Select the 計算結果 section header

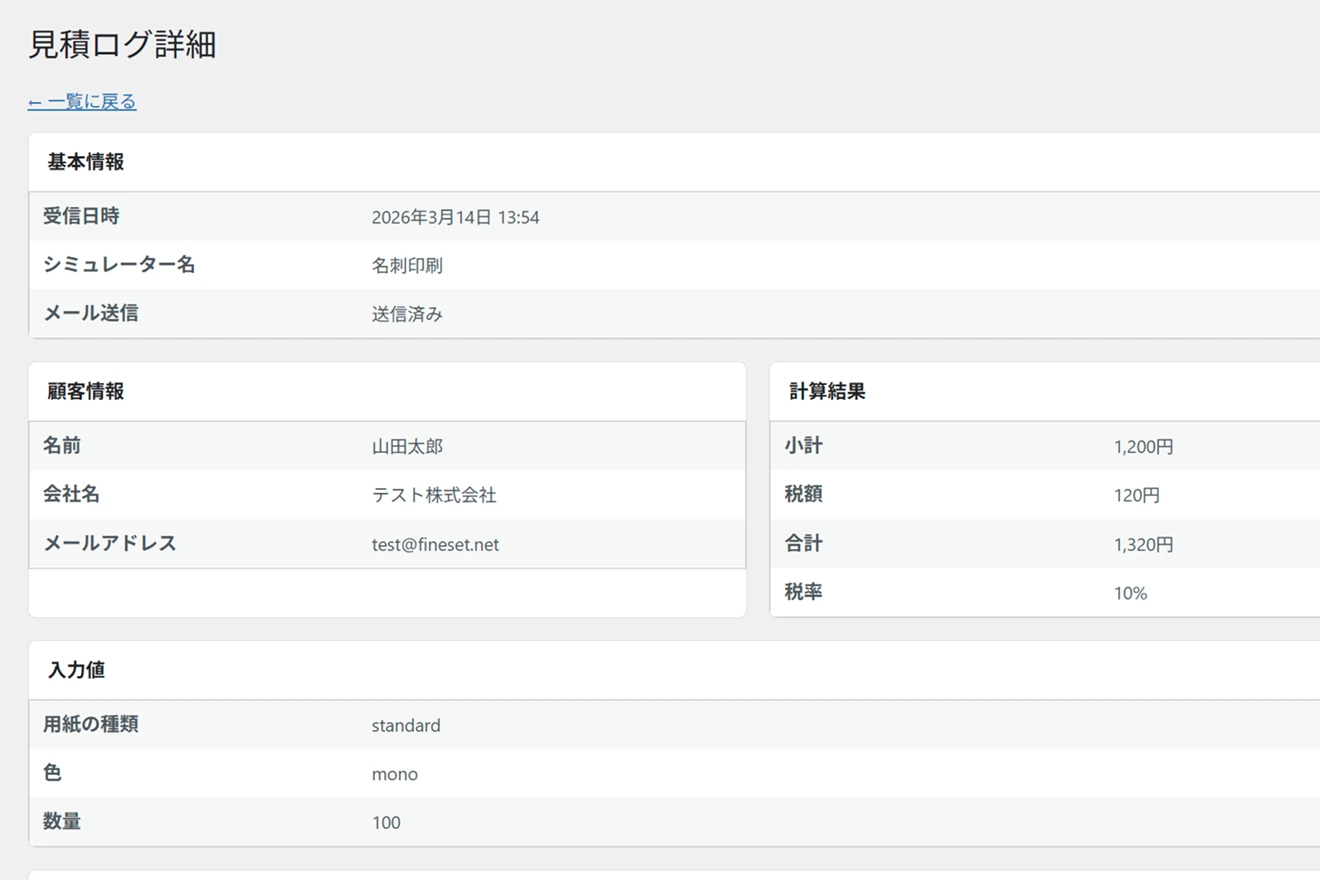click(827, 392)
